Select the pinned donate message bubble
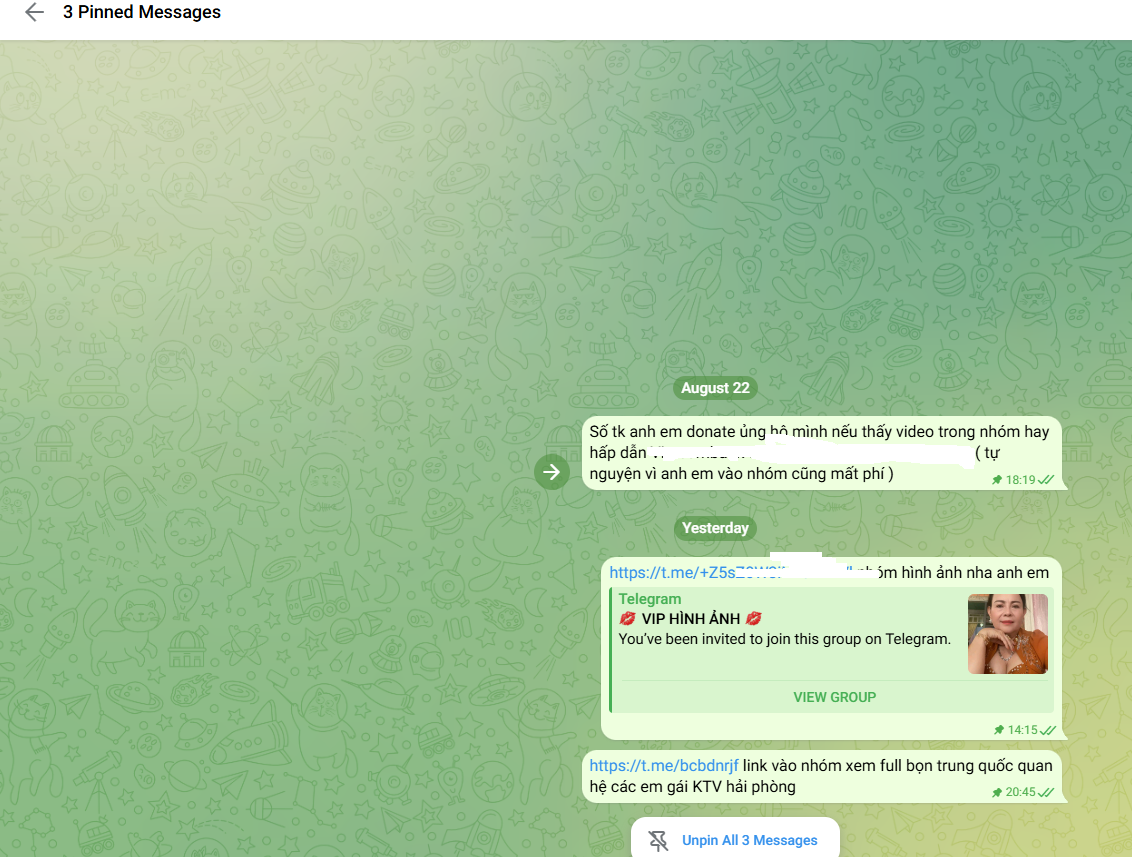The height and width of the screenshot is (857, 1132). 820,453
